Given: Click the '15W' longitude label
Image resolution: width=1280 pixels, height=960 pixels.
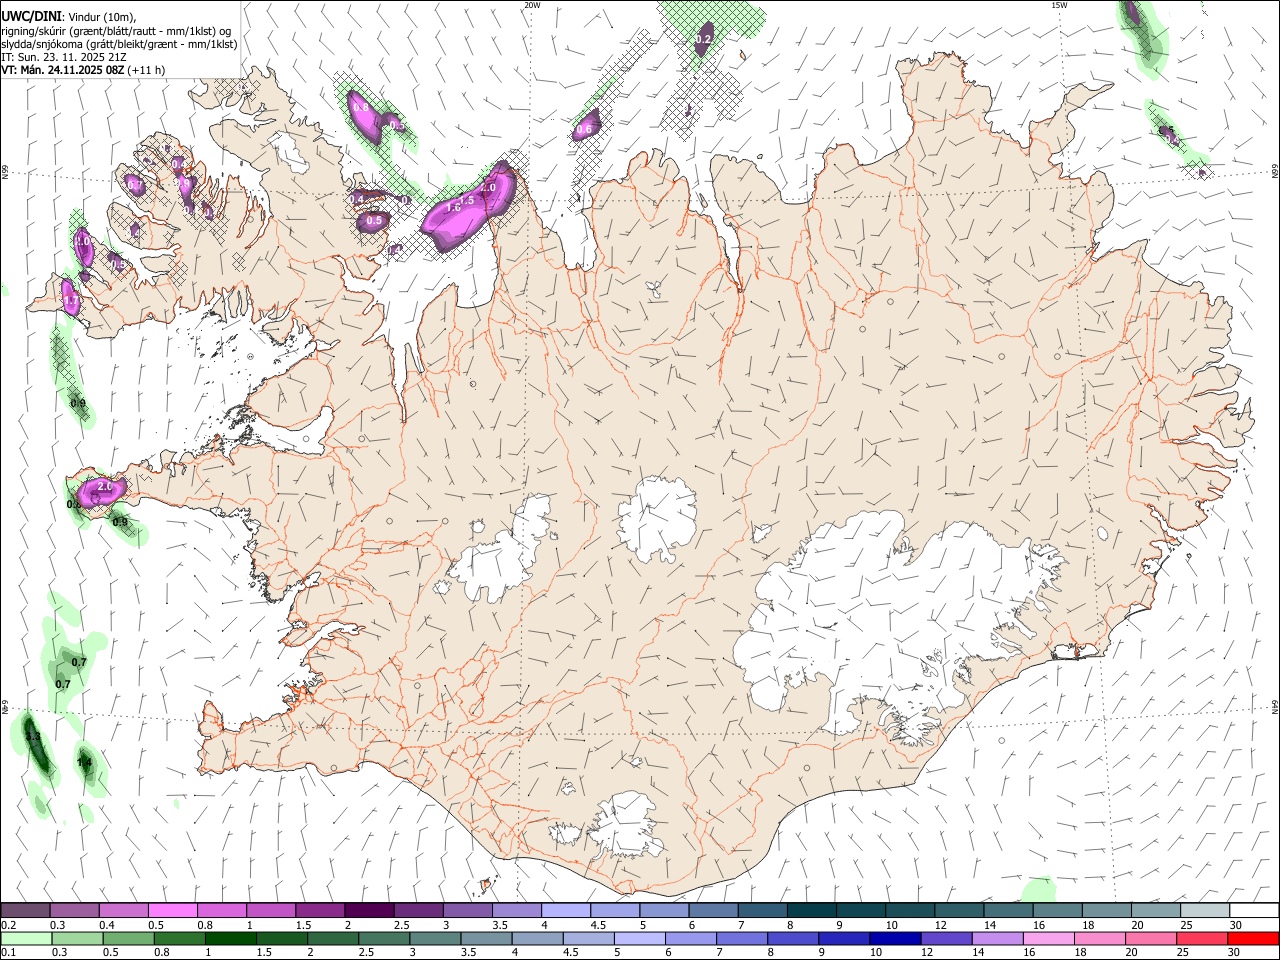Looking at the screenshot, I should (x=1059, y=5).
